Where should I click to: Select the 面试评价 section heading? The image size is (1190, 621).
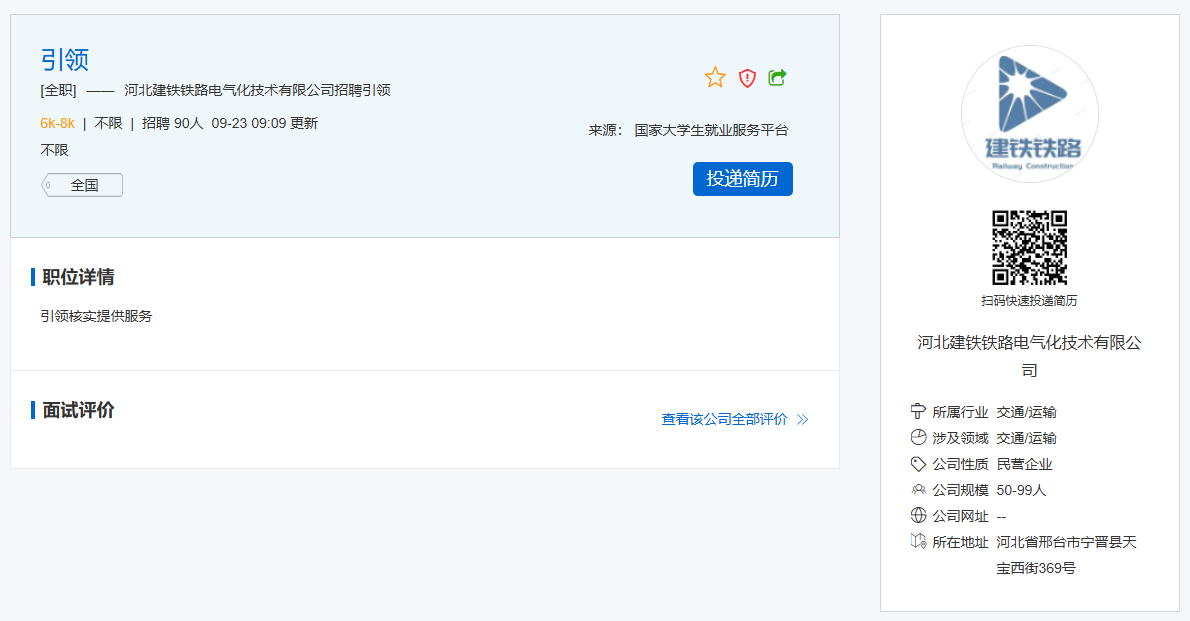[78, 410]
